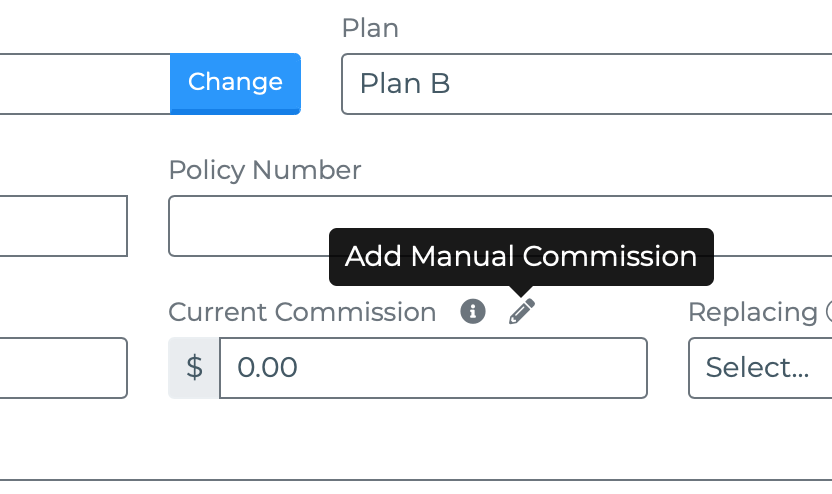Click the Plan label above Plan B
This screenshot has width=832, height=494.
coord(370,28)
